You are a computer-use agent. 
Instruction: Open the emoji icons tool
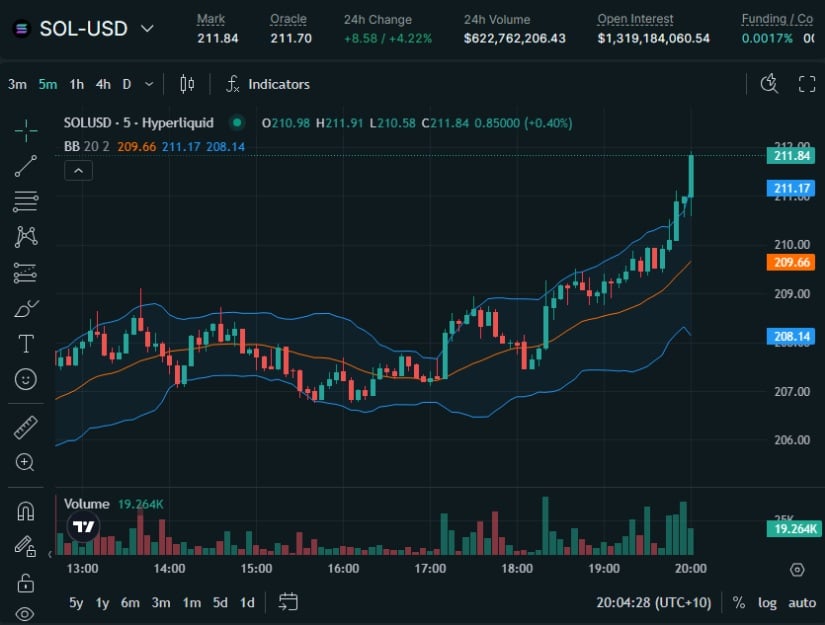26,379
